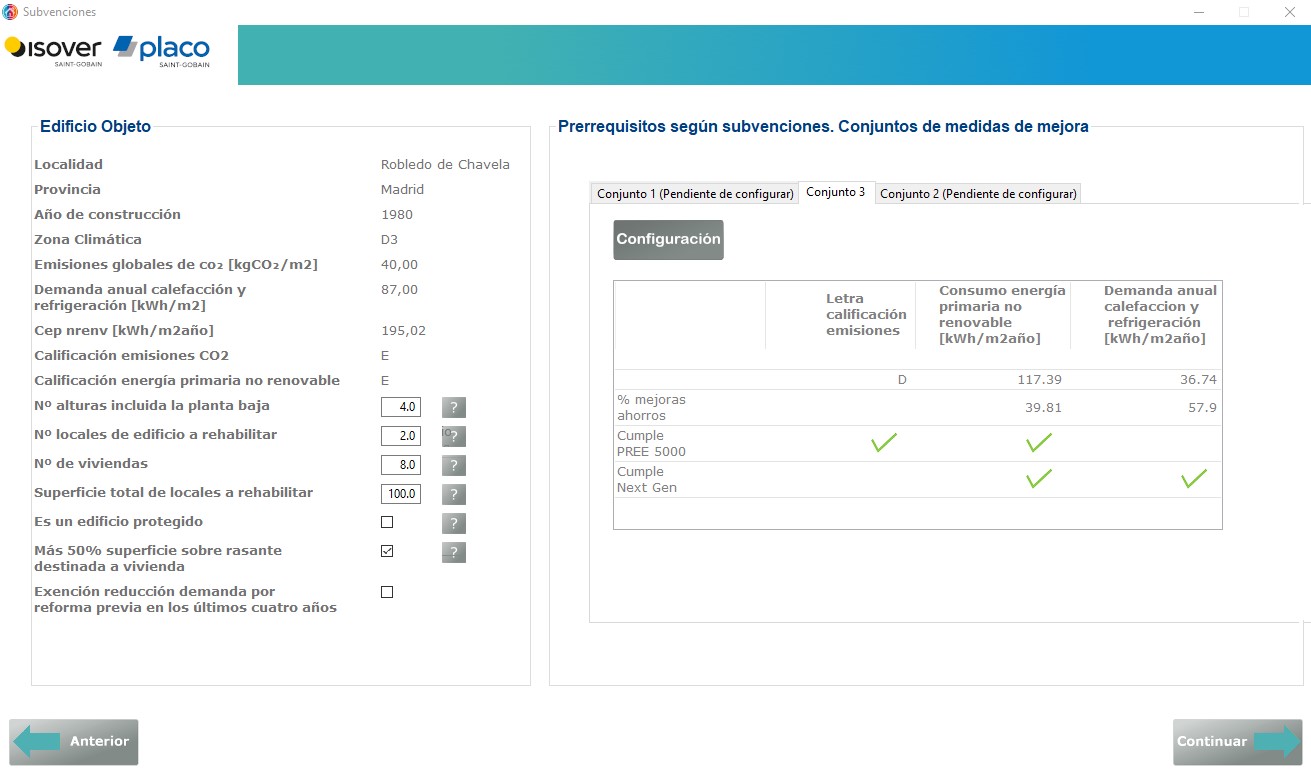The image size is (1311, 773).
Task: Click help icon for Nº alturas field
Action: [454, 408]
